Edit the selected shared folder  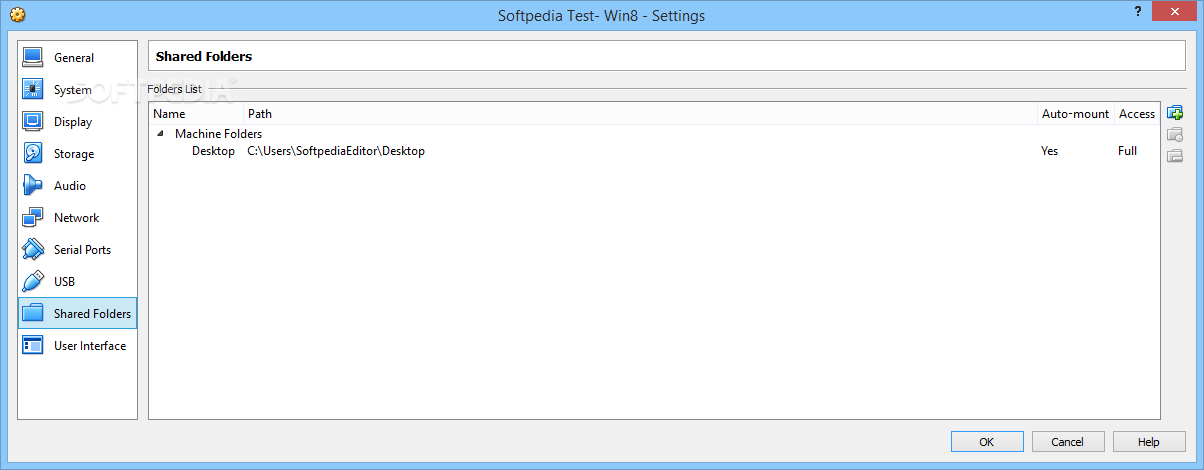coord(1175,134)
